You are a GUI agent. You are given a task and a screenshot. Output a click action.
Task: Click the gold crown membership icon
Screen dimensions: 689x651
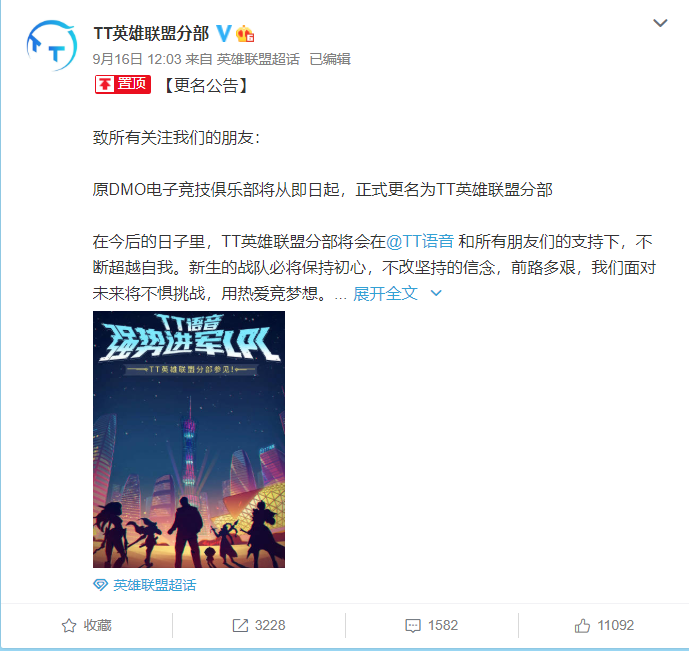pos(245,34)
